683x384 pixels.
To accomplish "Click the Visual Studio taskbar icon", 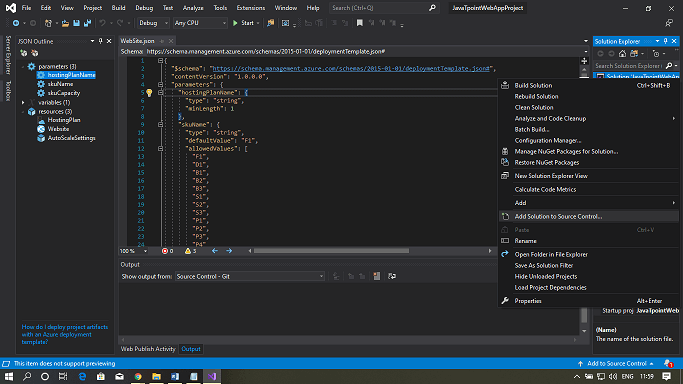I will [x=212, y=376].
